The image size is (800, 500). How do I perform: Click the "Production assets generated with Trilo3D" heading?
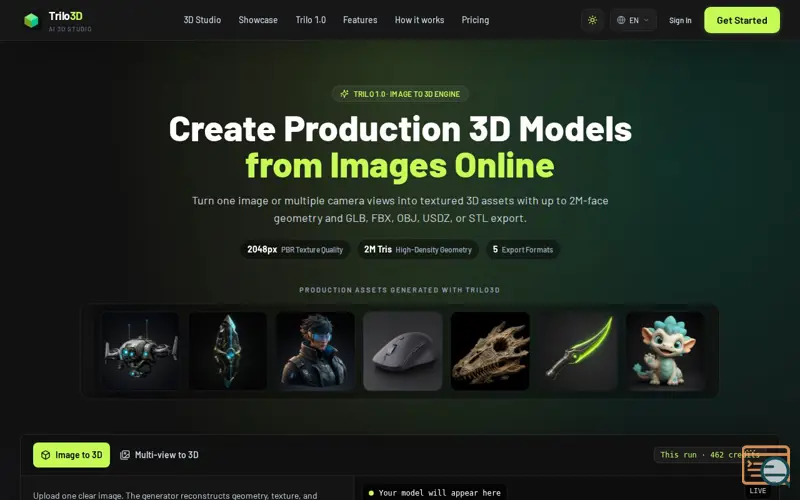click(x=399, y=290)
